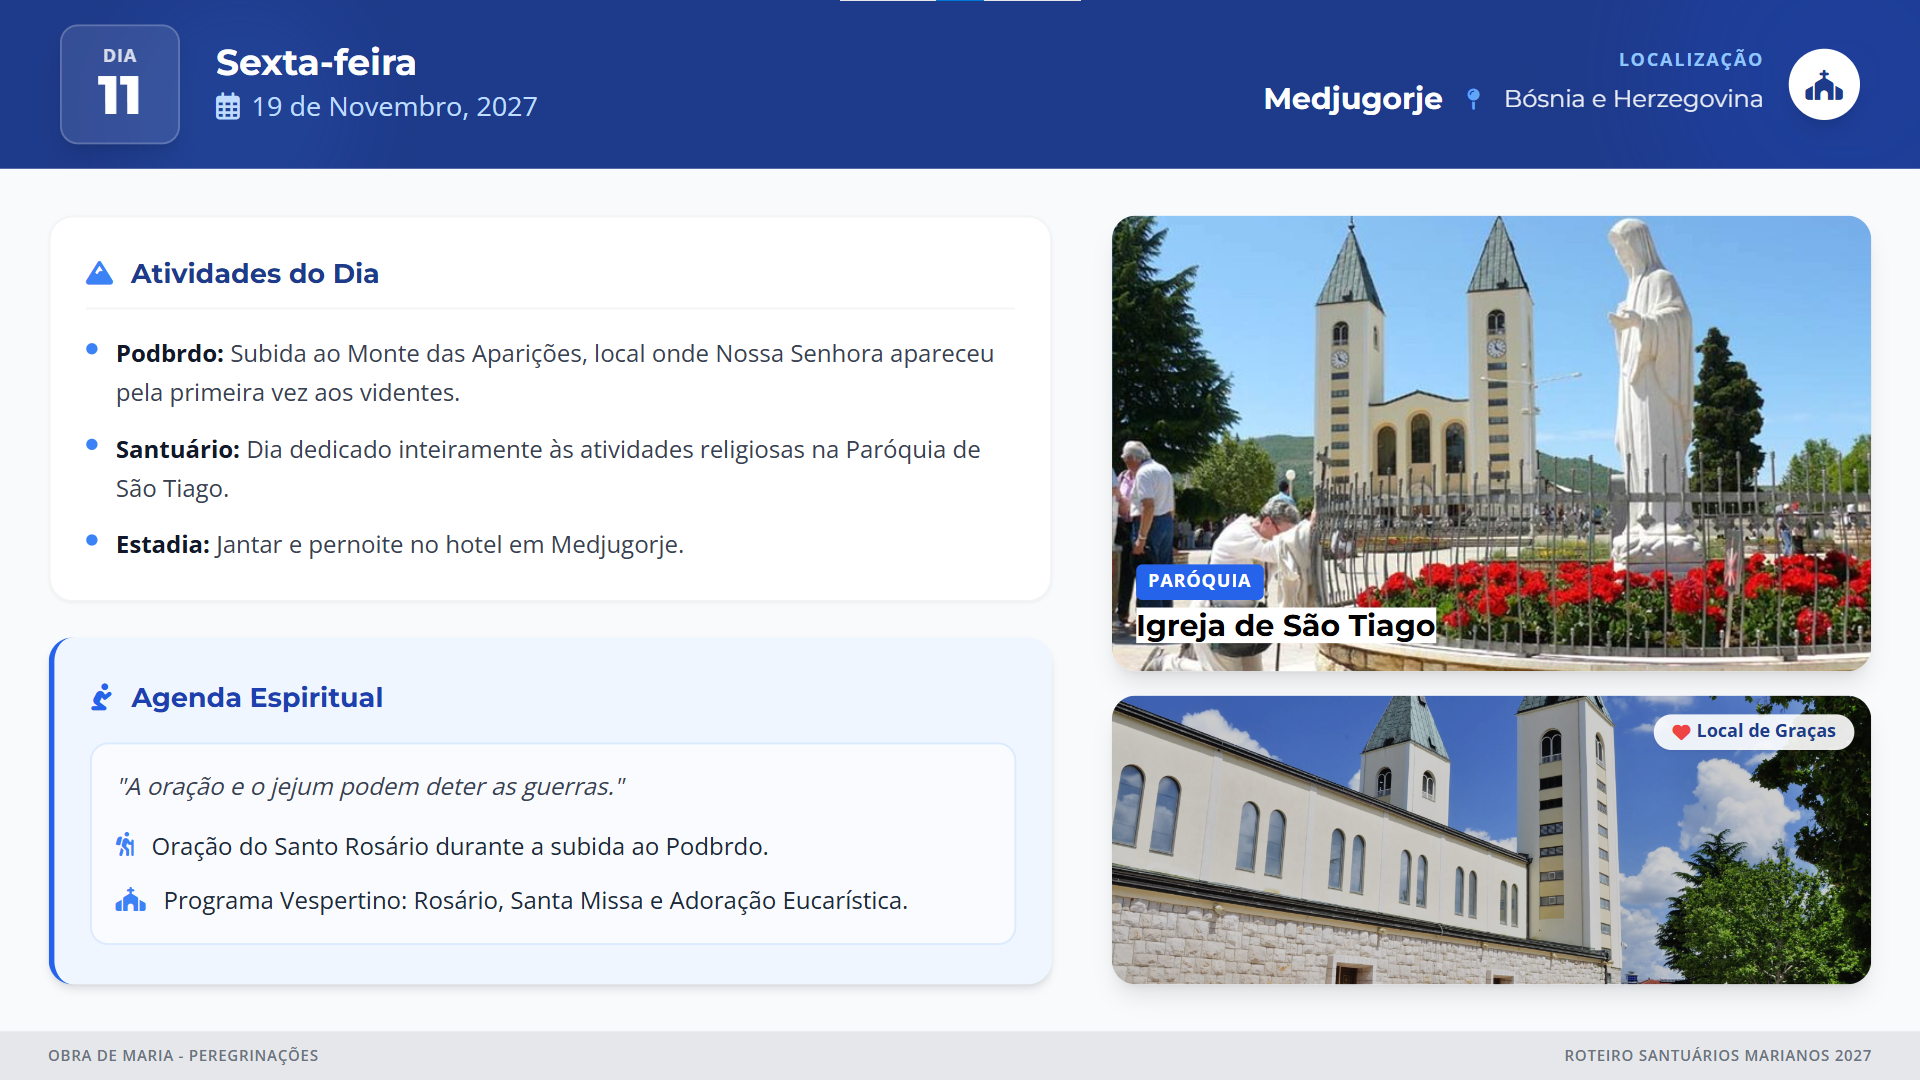
Task: Click the calendar icon beside the date
Action: click(228, 107)
